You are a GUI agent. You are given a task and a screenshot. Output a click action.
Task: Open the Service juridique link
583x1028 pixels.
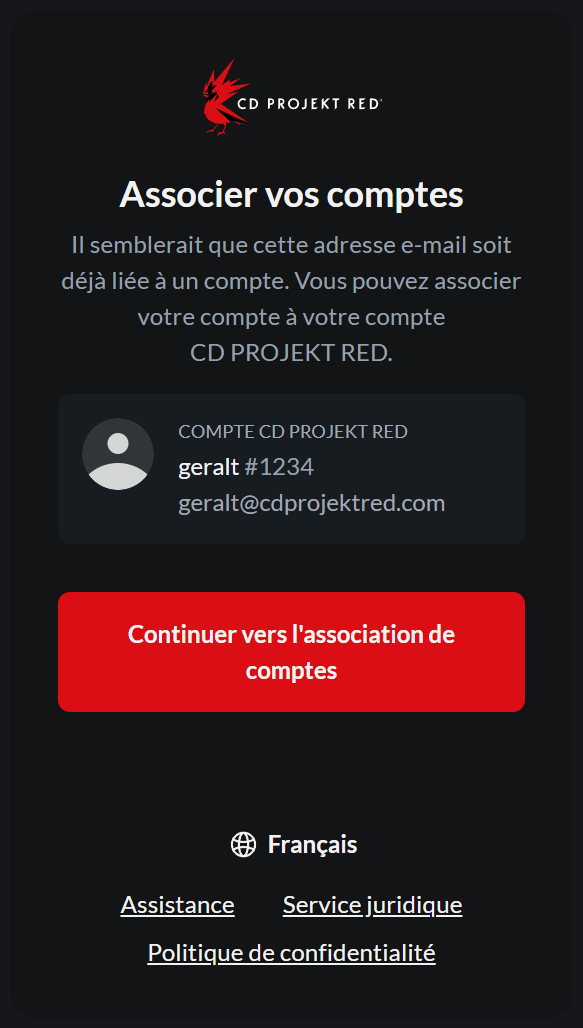(372, 905)
